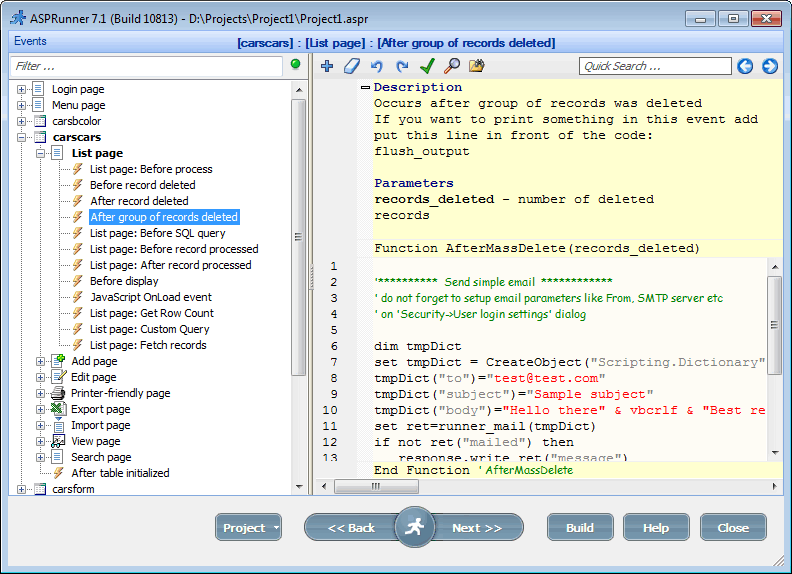Click the blue left arrow search icon
792x574 pixels.
(745, 66)
